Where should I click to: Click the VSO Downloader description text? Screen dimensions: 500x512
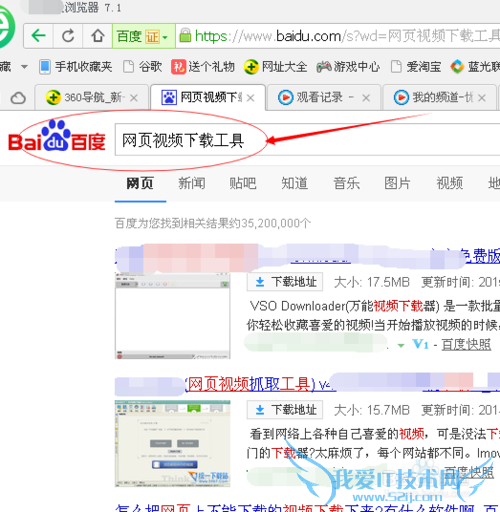click(373, 315)
